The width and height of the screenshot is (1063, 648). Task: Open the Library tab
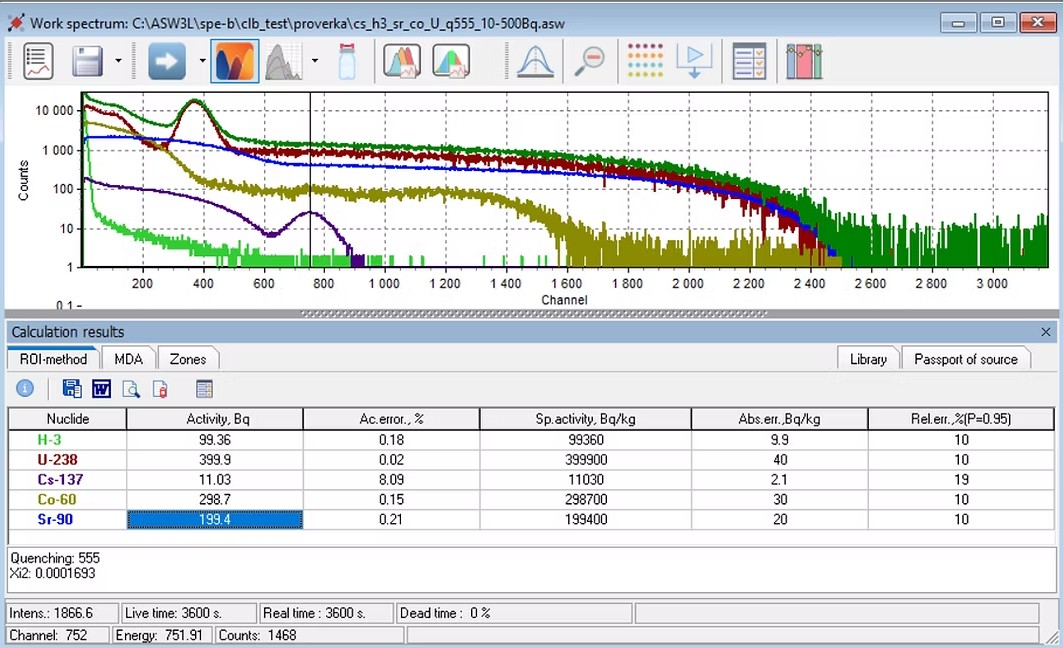tap(867, 359)
